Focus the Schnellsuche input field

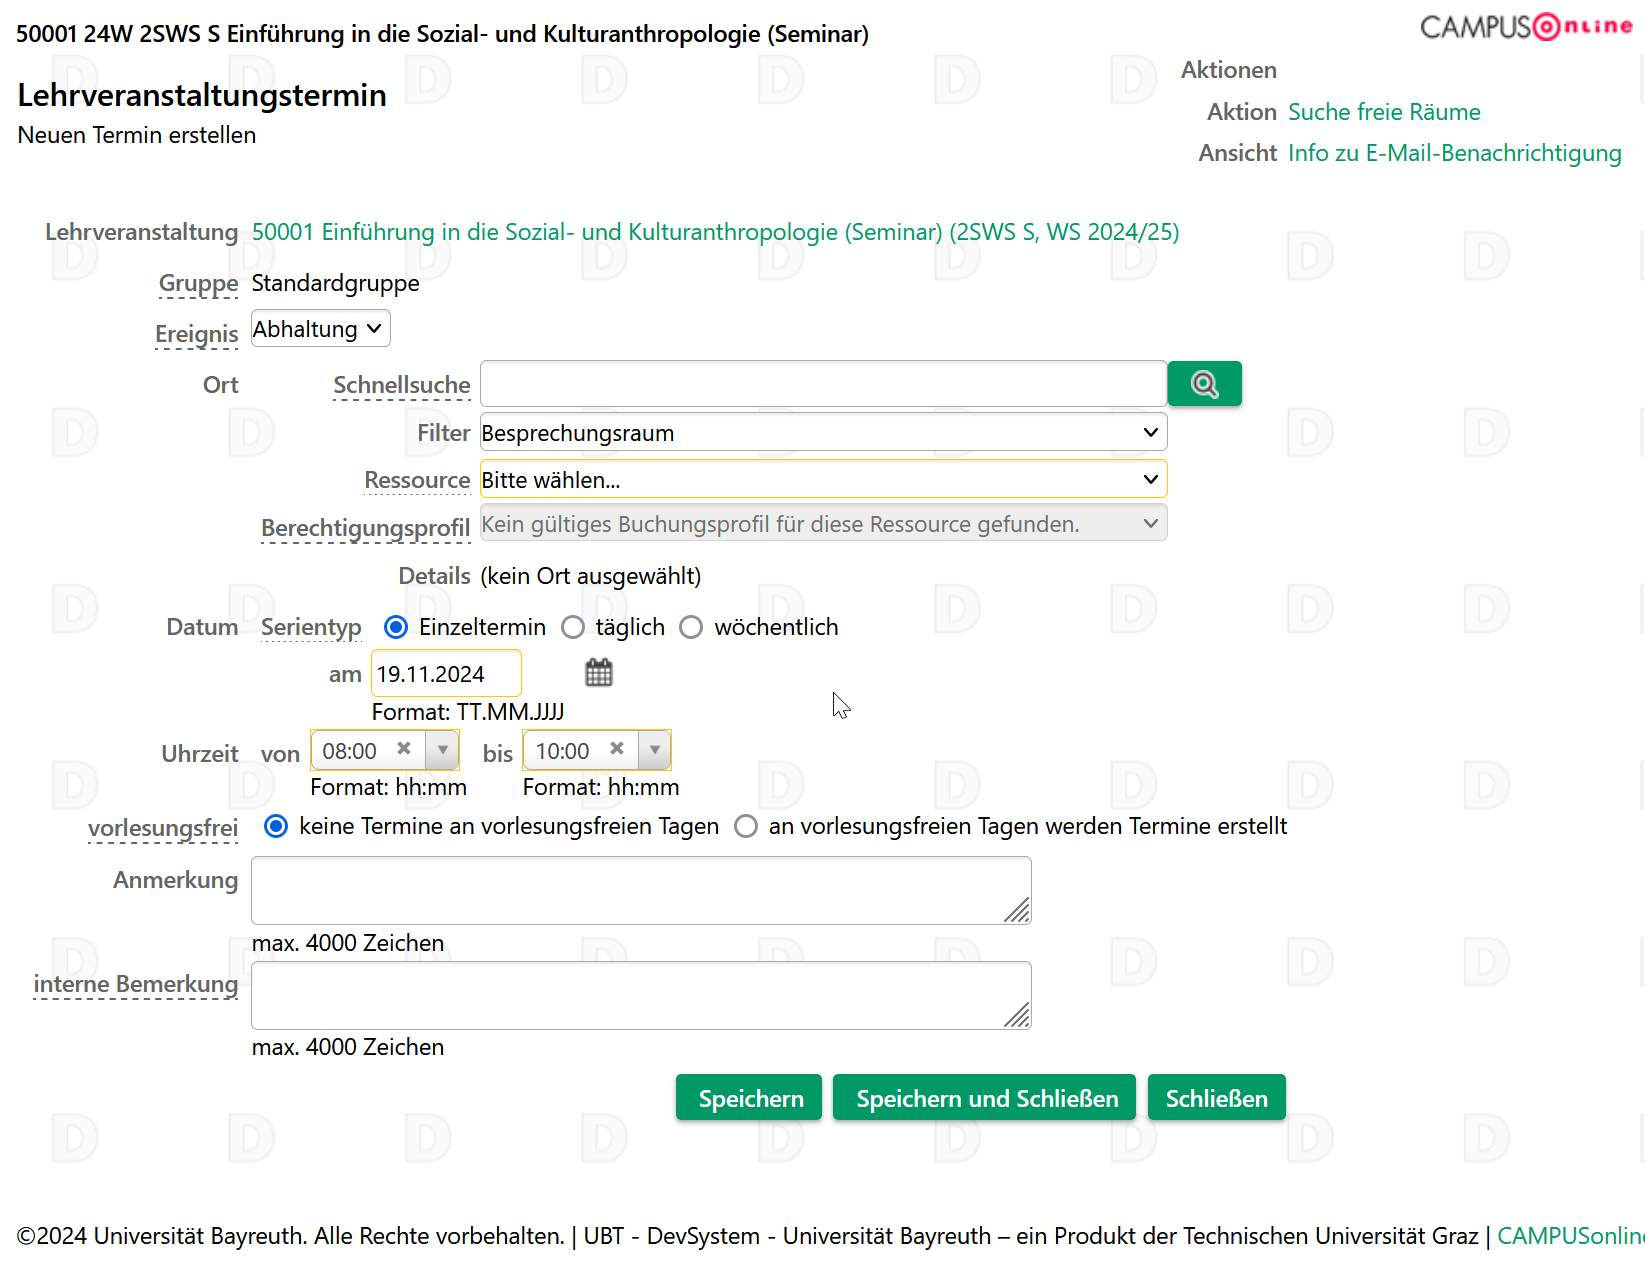click(x=823, y=384)
